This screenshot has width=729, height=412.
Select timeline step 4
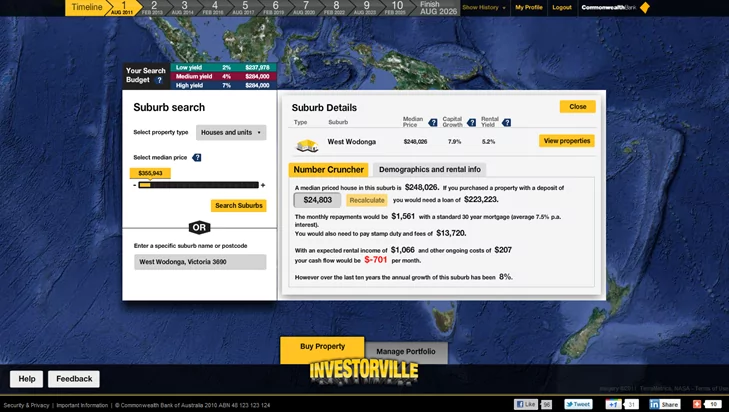coord(214,8)
